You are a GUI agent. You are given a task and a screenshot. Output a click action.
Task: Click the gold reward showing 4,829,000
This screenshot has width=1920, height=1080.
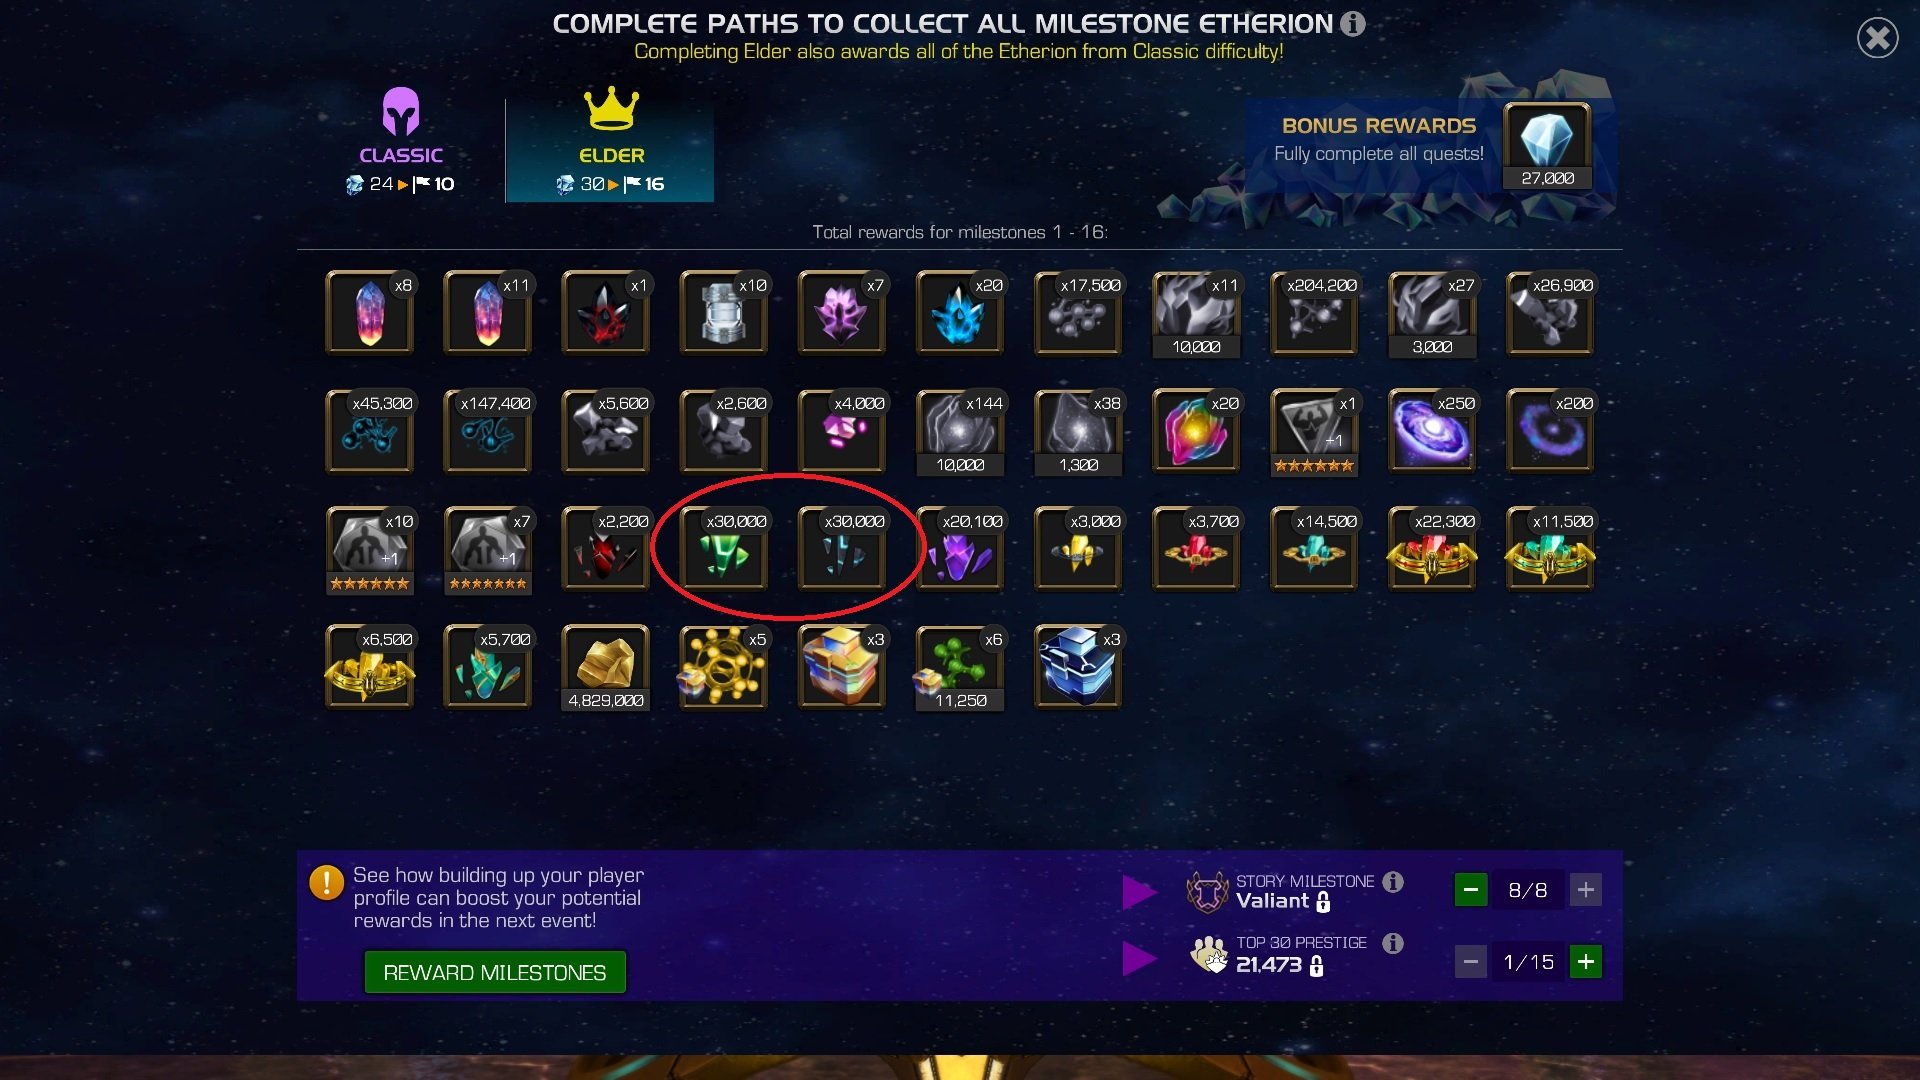click(606, 668)
